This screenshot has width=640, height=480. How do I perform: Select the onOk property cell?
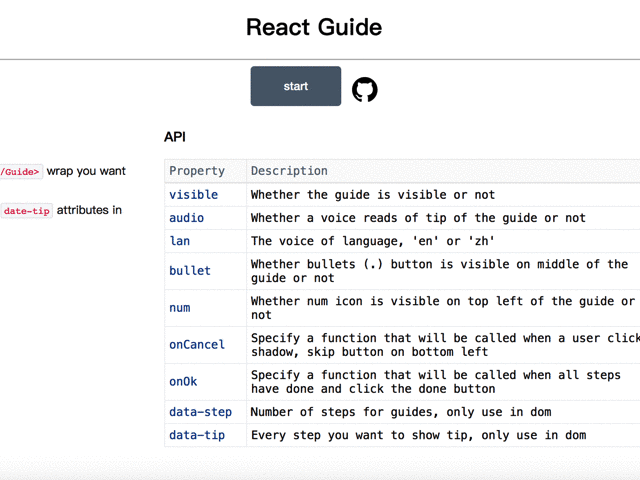[x=184, y=382]
